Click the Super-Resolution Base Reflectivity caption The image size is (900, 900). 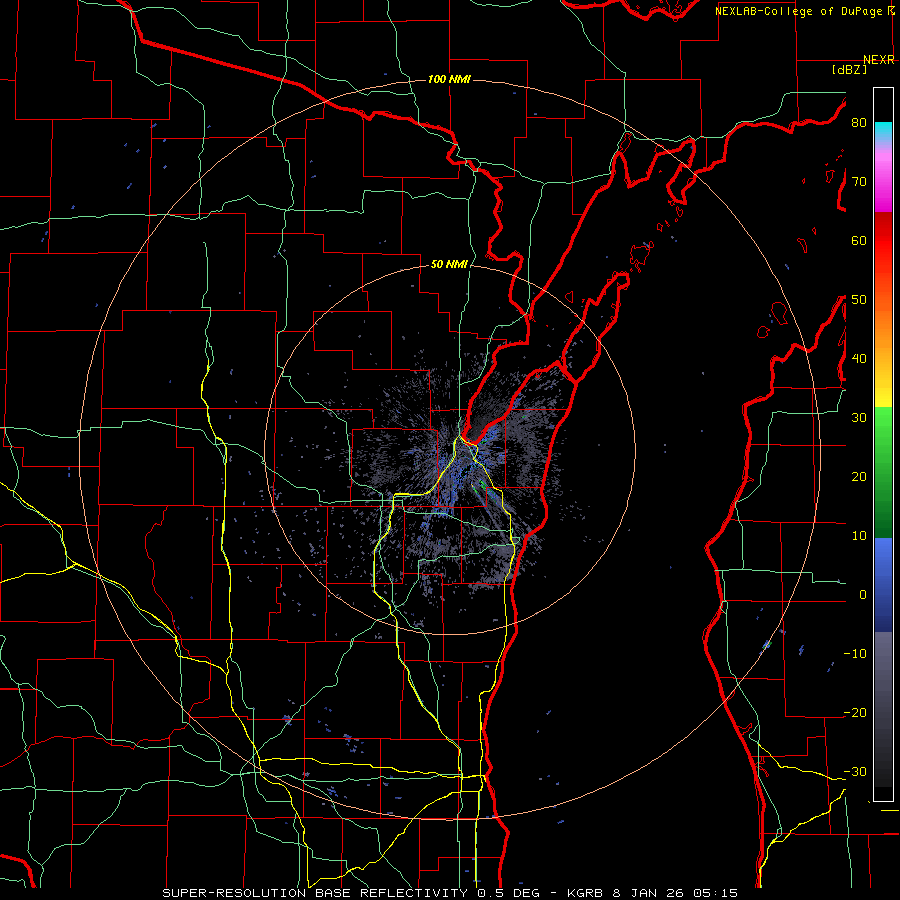tap(449, 893)
